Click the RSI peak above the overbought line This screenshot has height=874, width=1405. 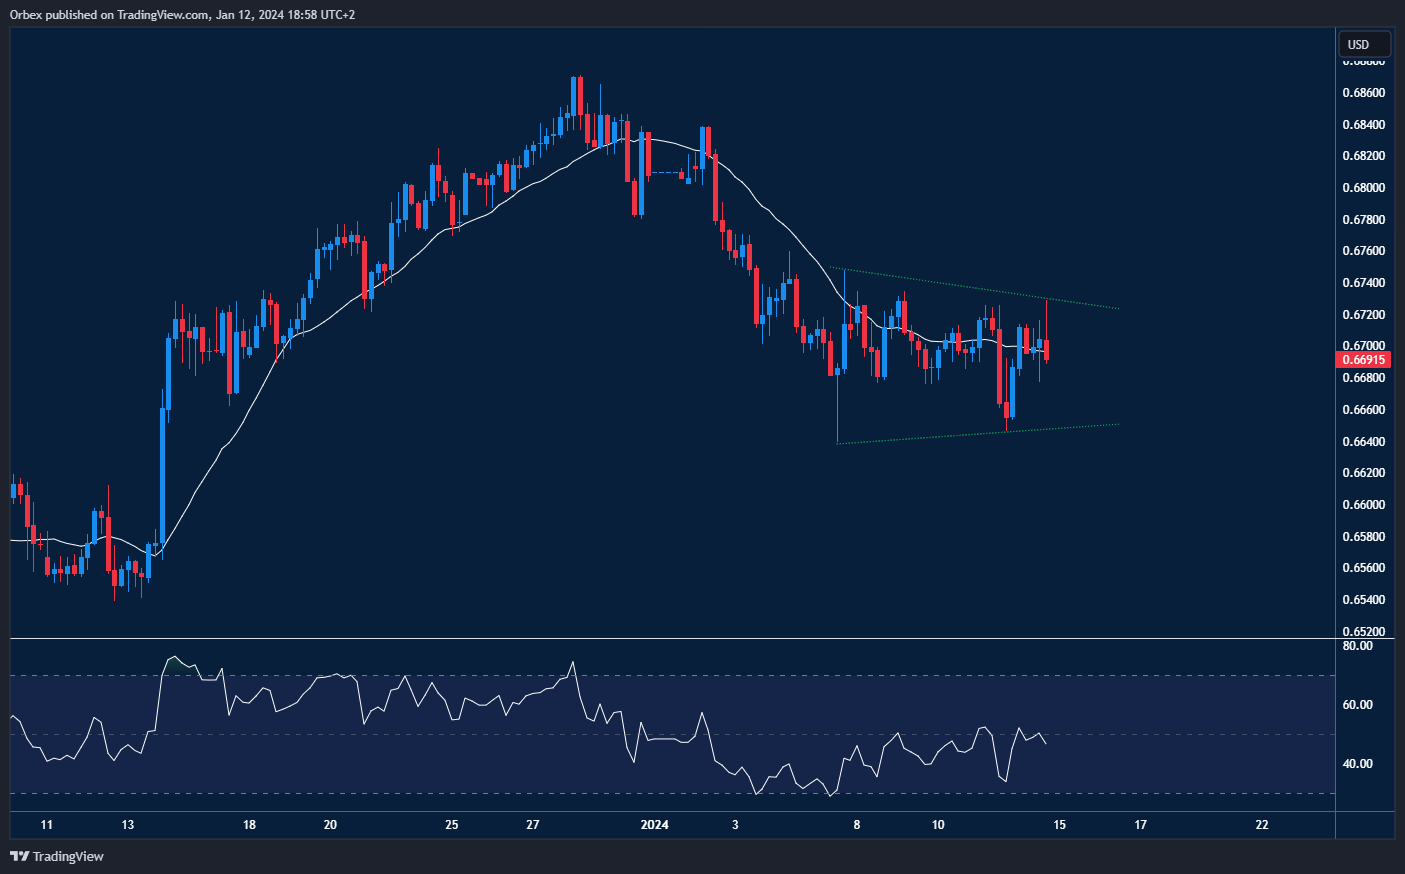[x=176, y=658]
